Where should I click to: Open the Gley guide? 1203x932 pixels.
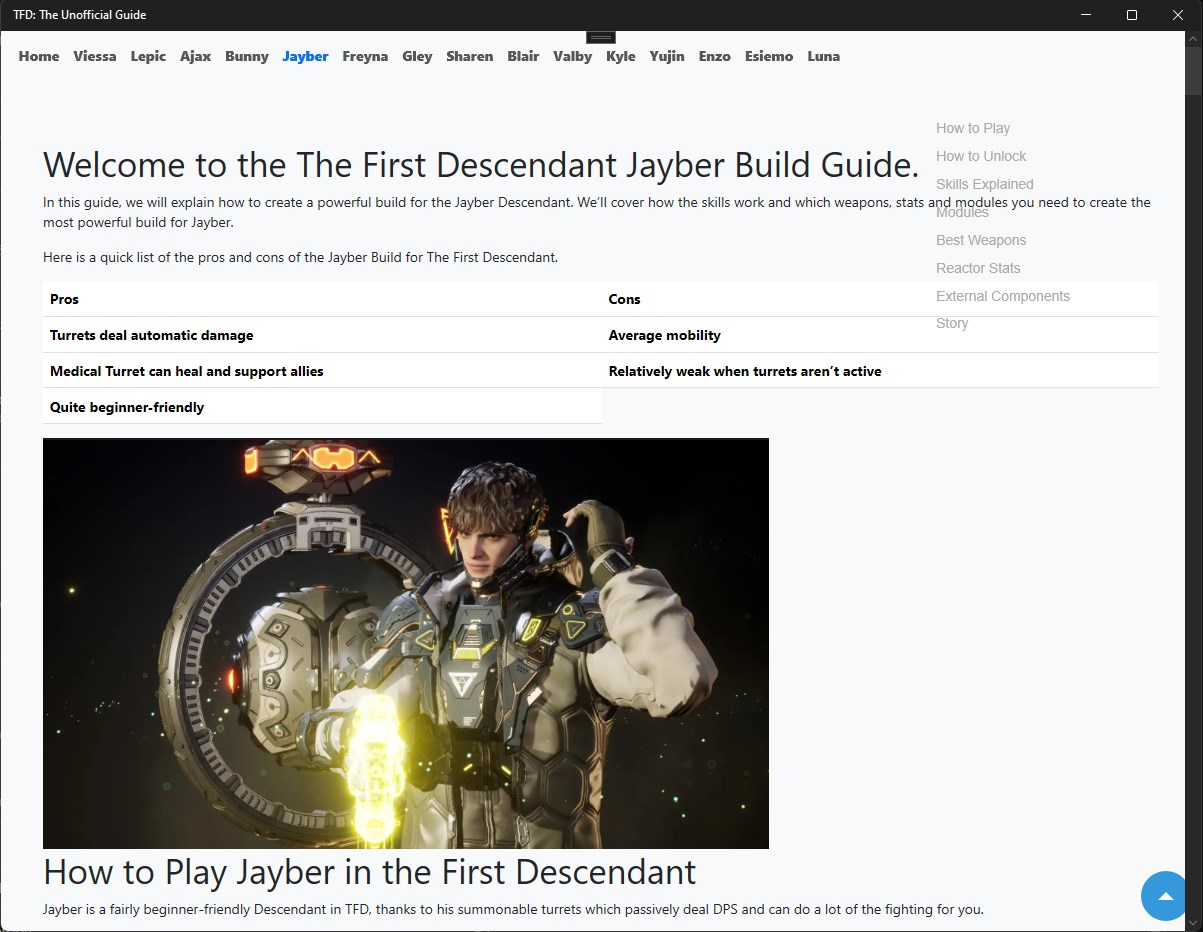(x=417, y=56)
